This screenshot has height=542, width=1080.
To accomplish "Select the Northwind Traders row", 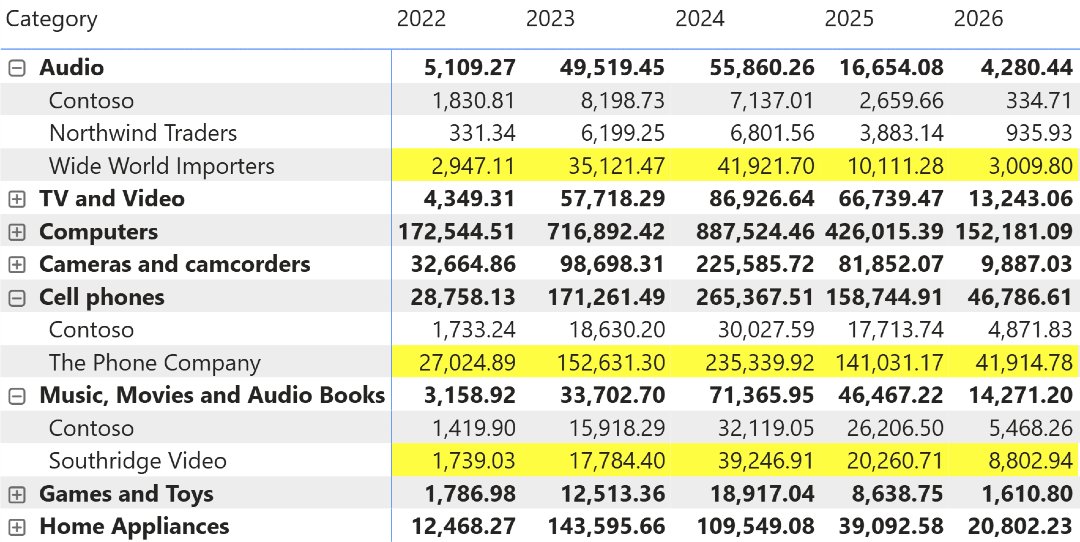I will (143, 133).
